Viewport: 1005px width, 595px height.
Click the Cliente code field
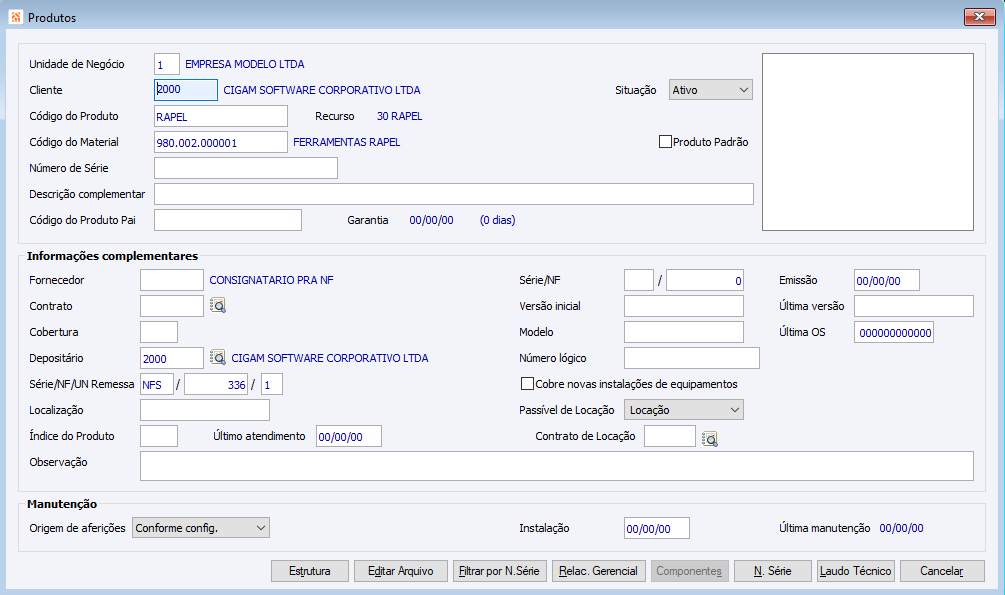pos(186,90)
